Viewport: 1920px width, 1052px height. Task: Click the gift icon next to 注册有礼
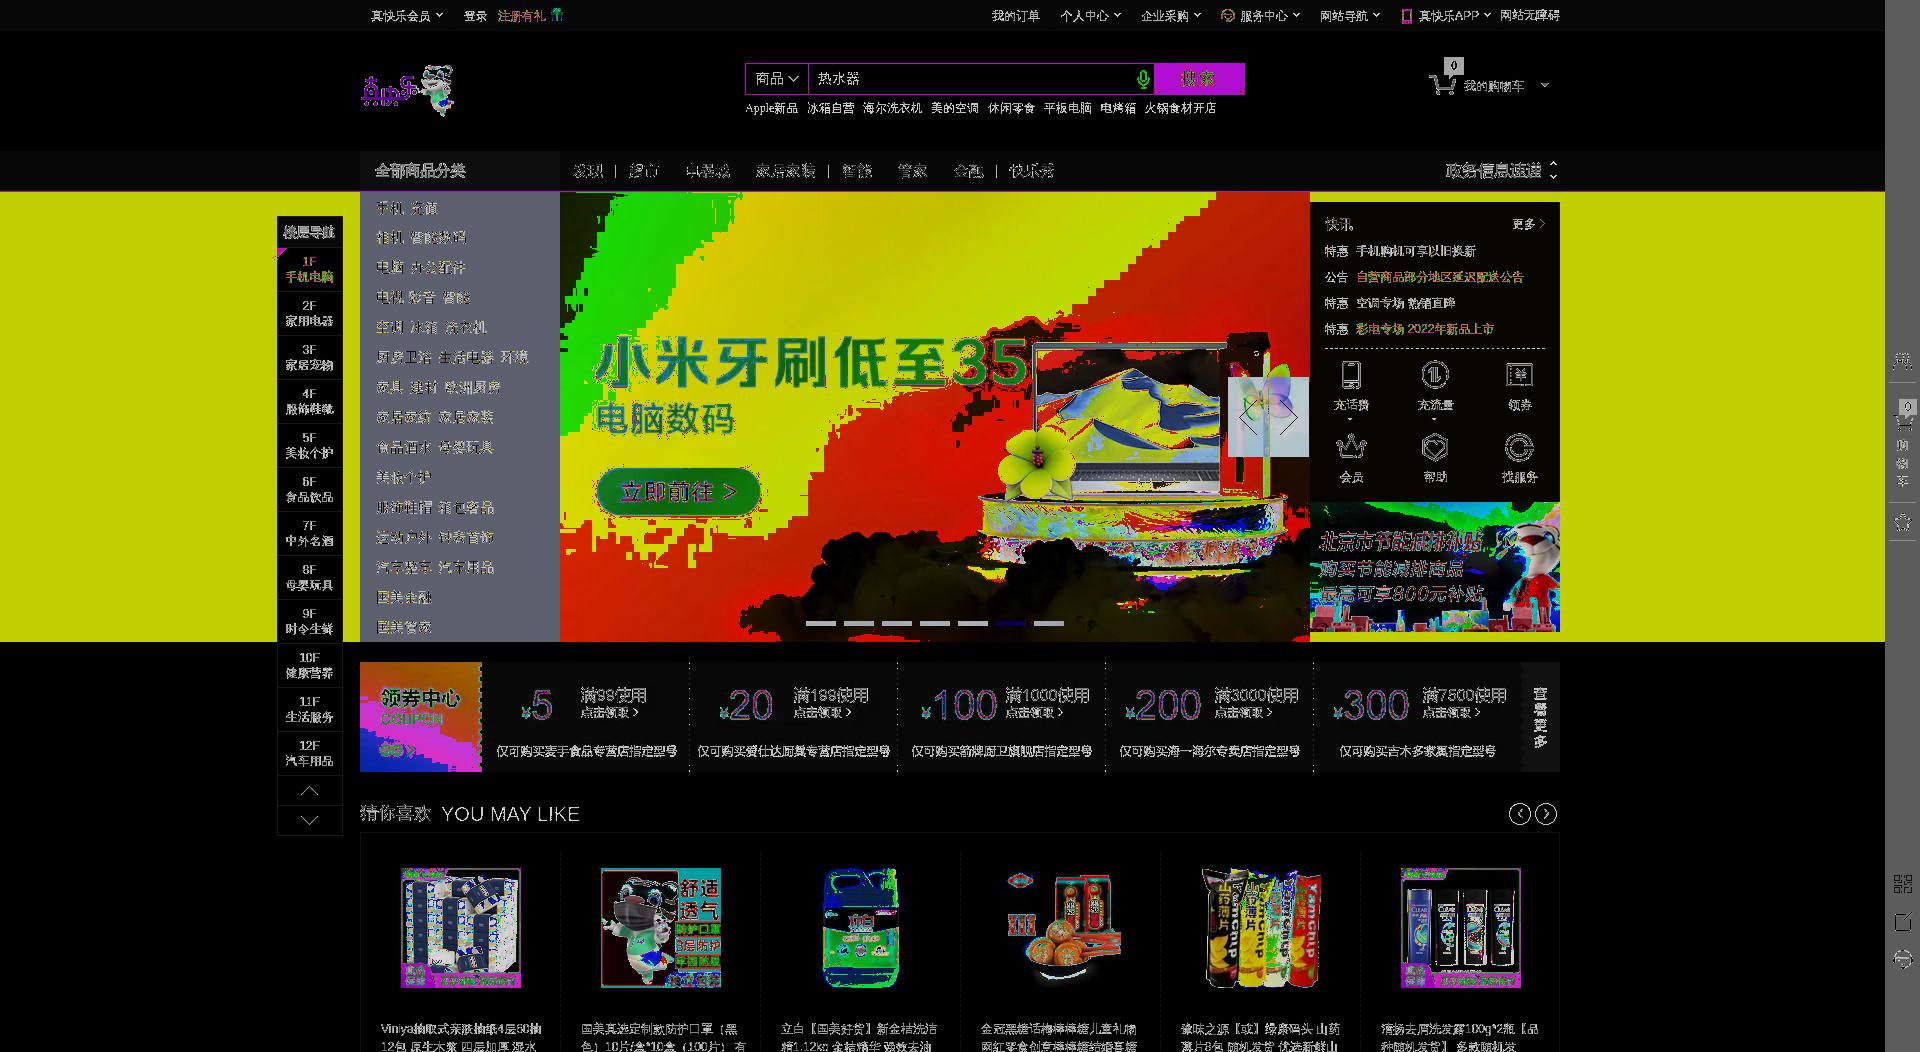tap(557, 15)
